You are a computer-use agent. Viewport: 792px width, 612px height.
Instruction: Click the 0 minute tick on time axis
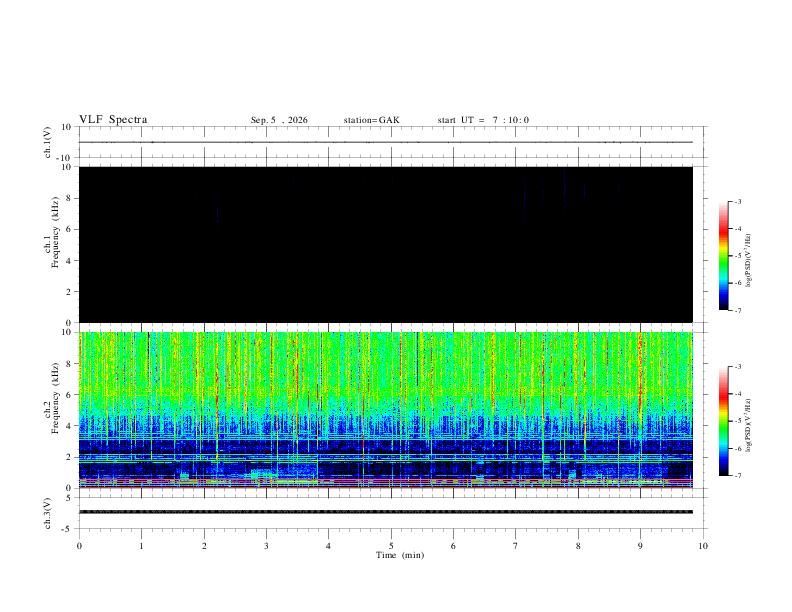79,546
